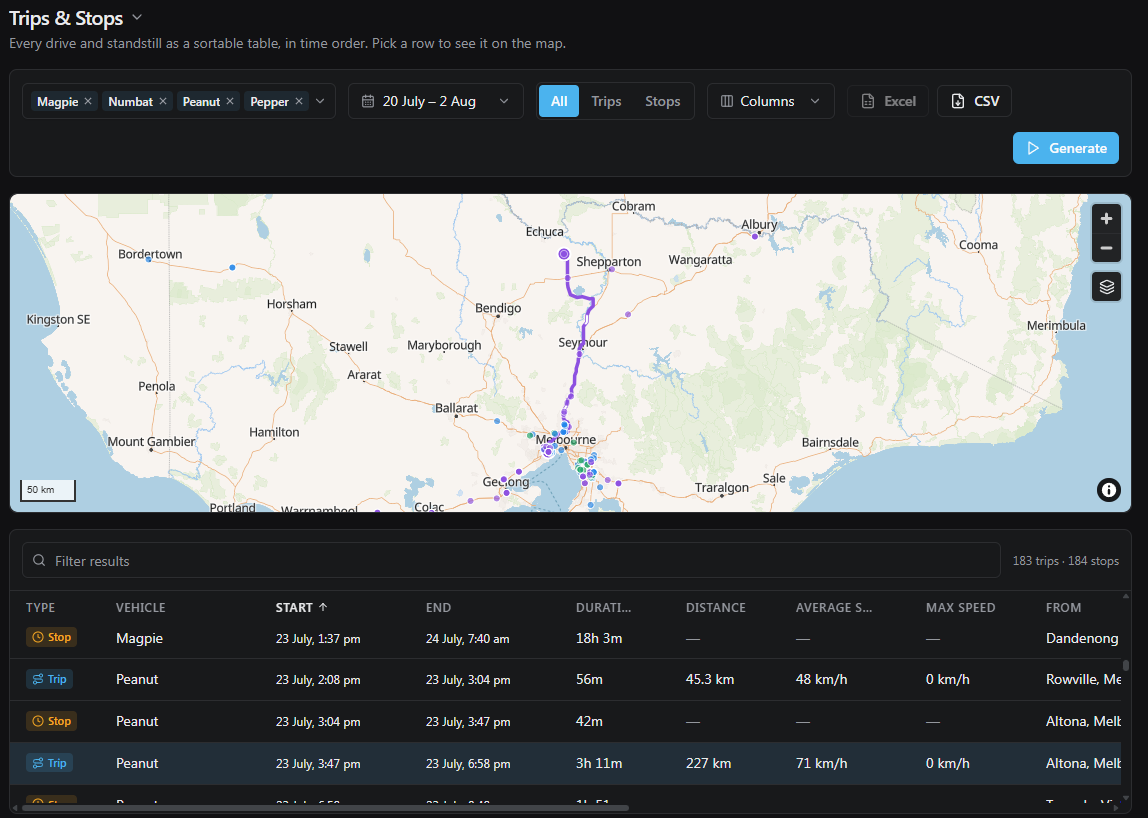The image size is (1148, 818).
Task: Click the 71 km/h average speed cell
Action: [821, 763]
